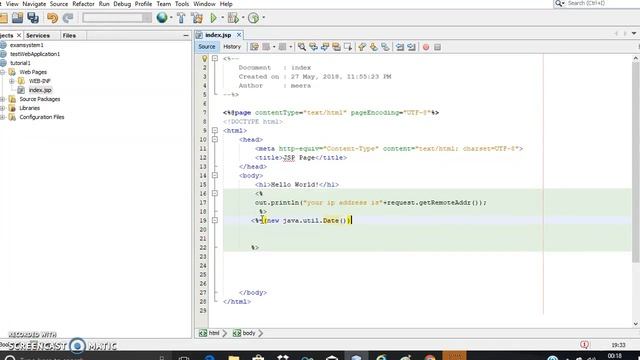
Task: Click the Search (Ctrl+I) field
Action: coord(596,4)
